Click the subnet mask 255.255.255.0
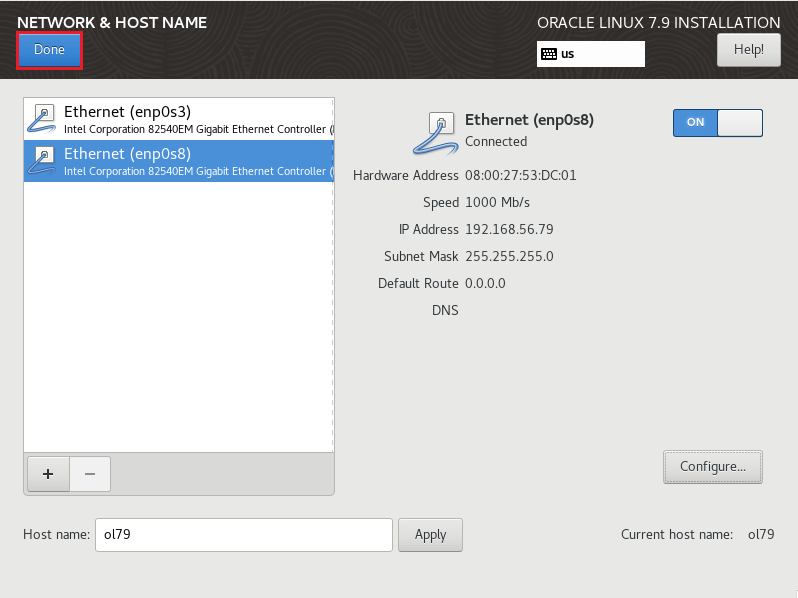The width and height of the screenshot is (798, 598). coord(509,257)
